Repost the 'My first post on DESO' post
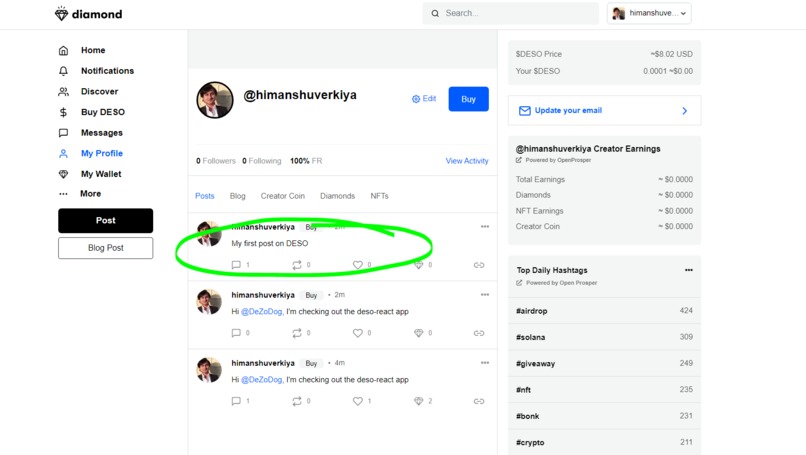 (297, 265)
